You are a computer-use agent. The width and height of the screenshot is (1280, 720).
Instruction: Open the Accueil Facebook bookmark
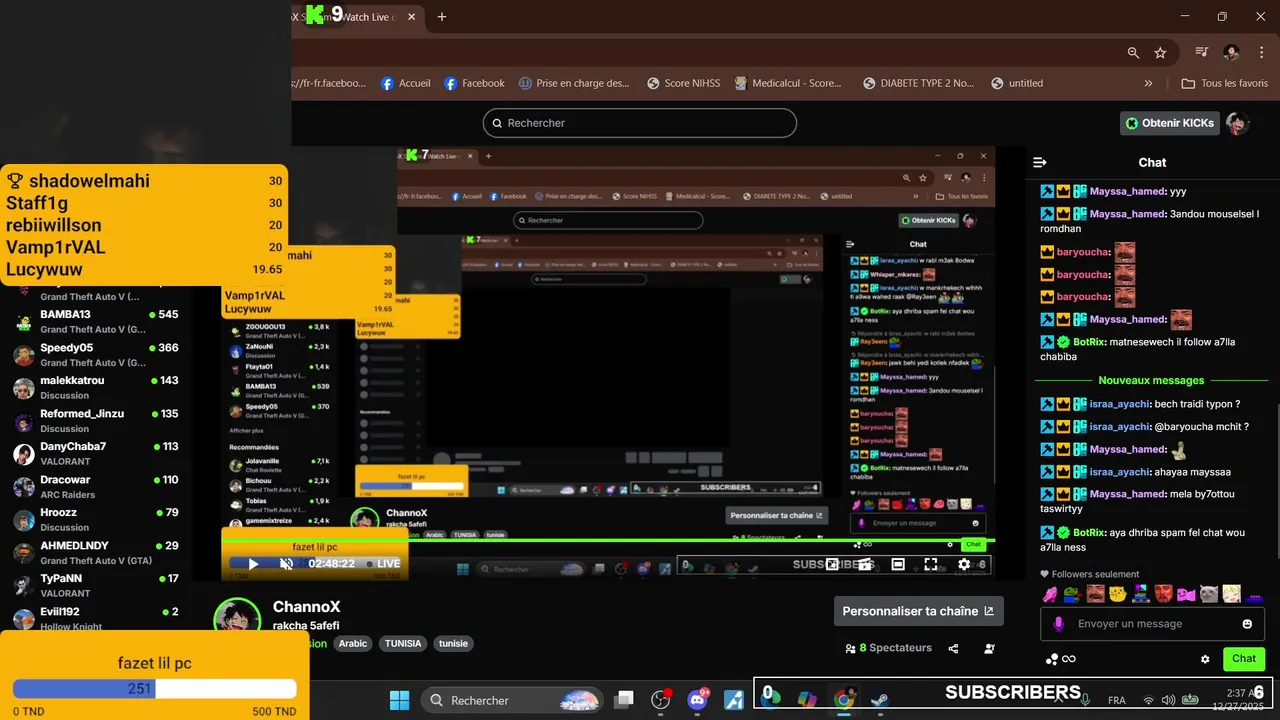click(406, 83)
